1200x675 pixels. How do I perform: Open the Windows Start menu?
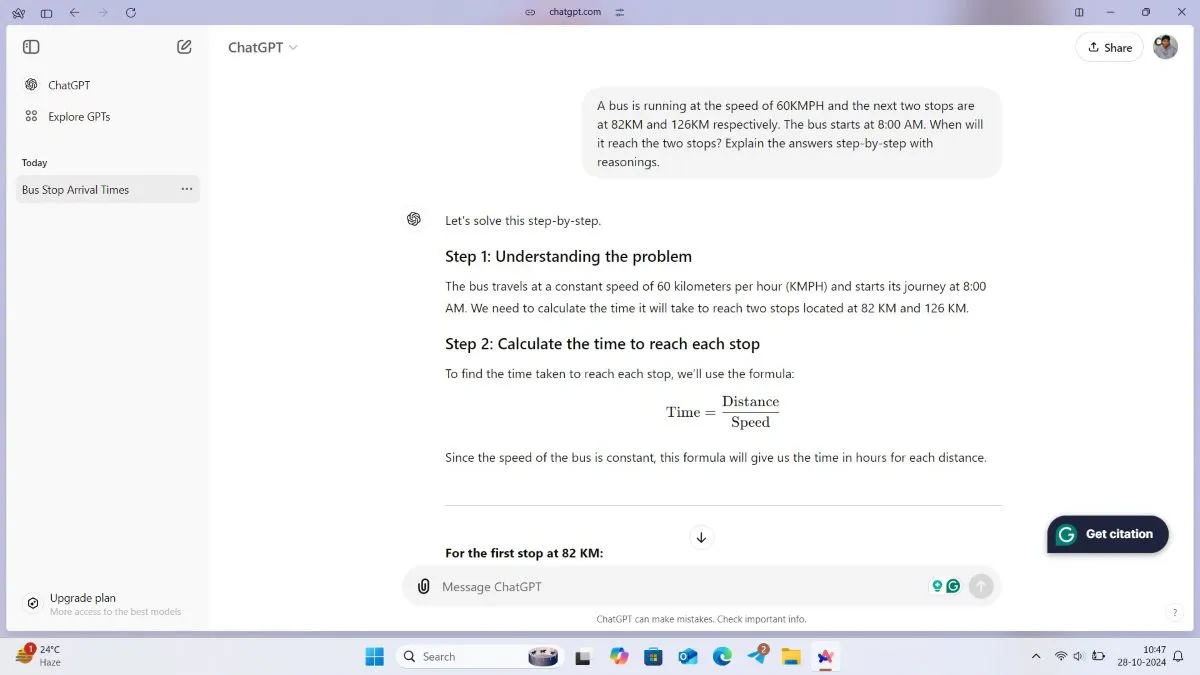click(374, 656)
